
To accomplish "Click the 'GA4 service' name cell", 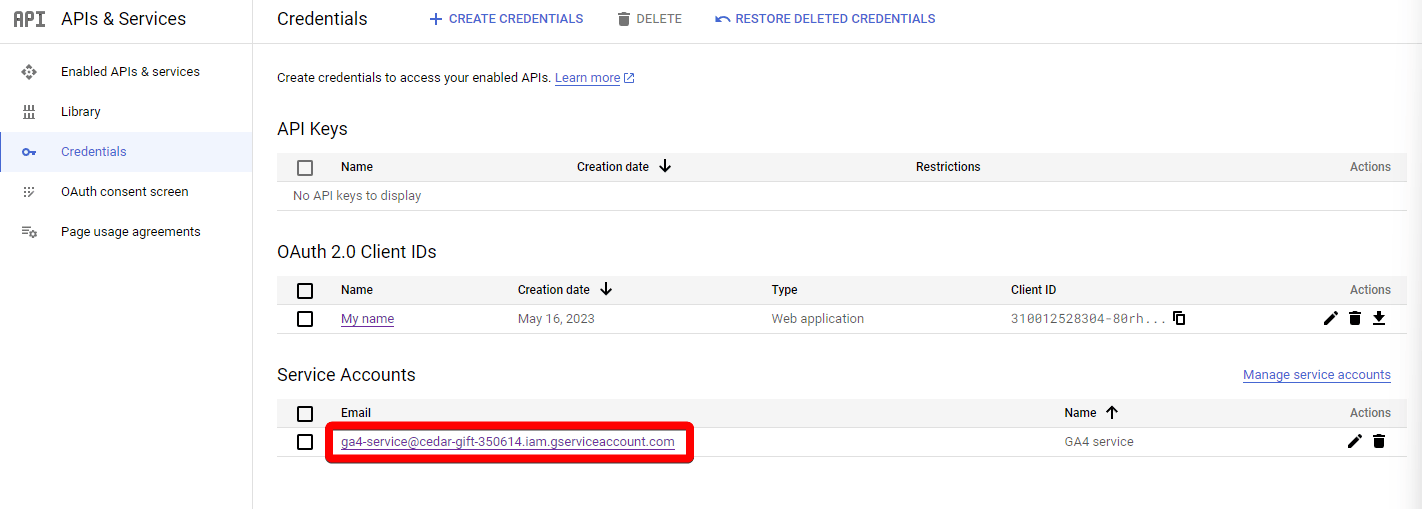I will [1099, 442].
